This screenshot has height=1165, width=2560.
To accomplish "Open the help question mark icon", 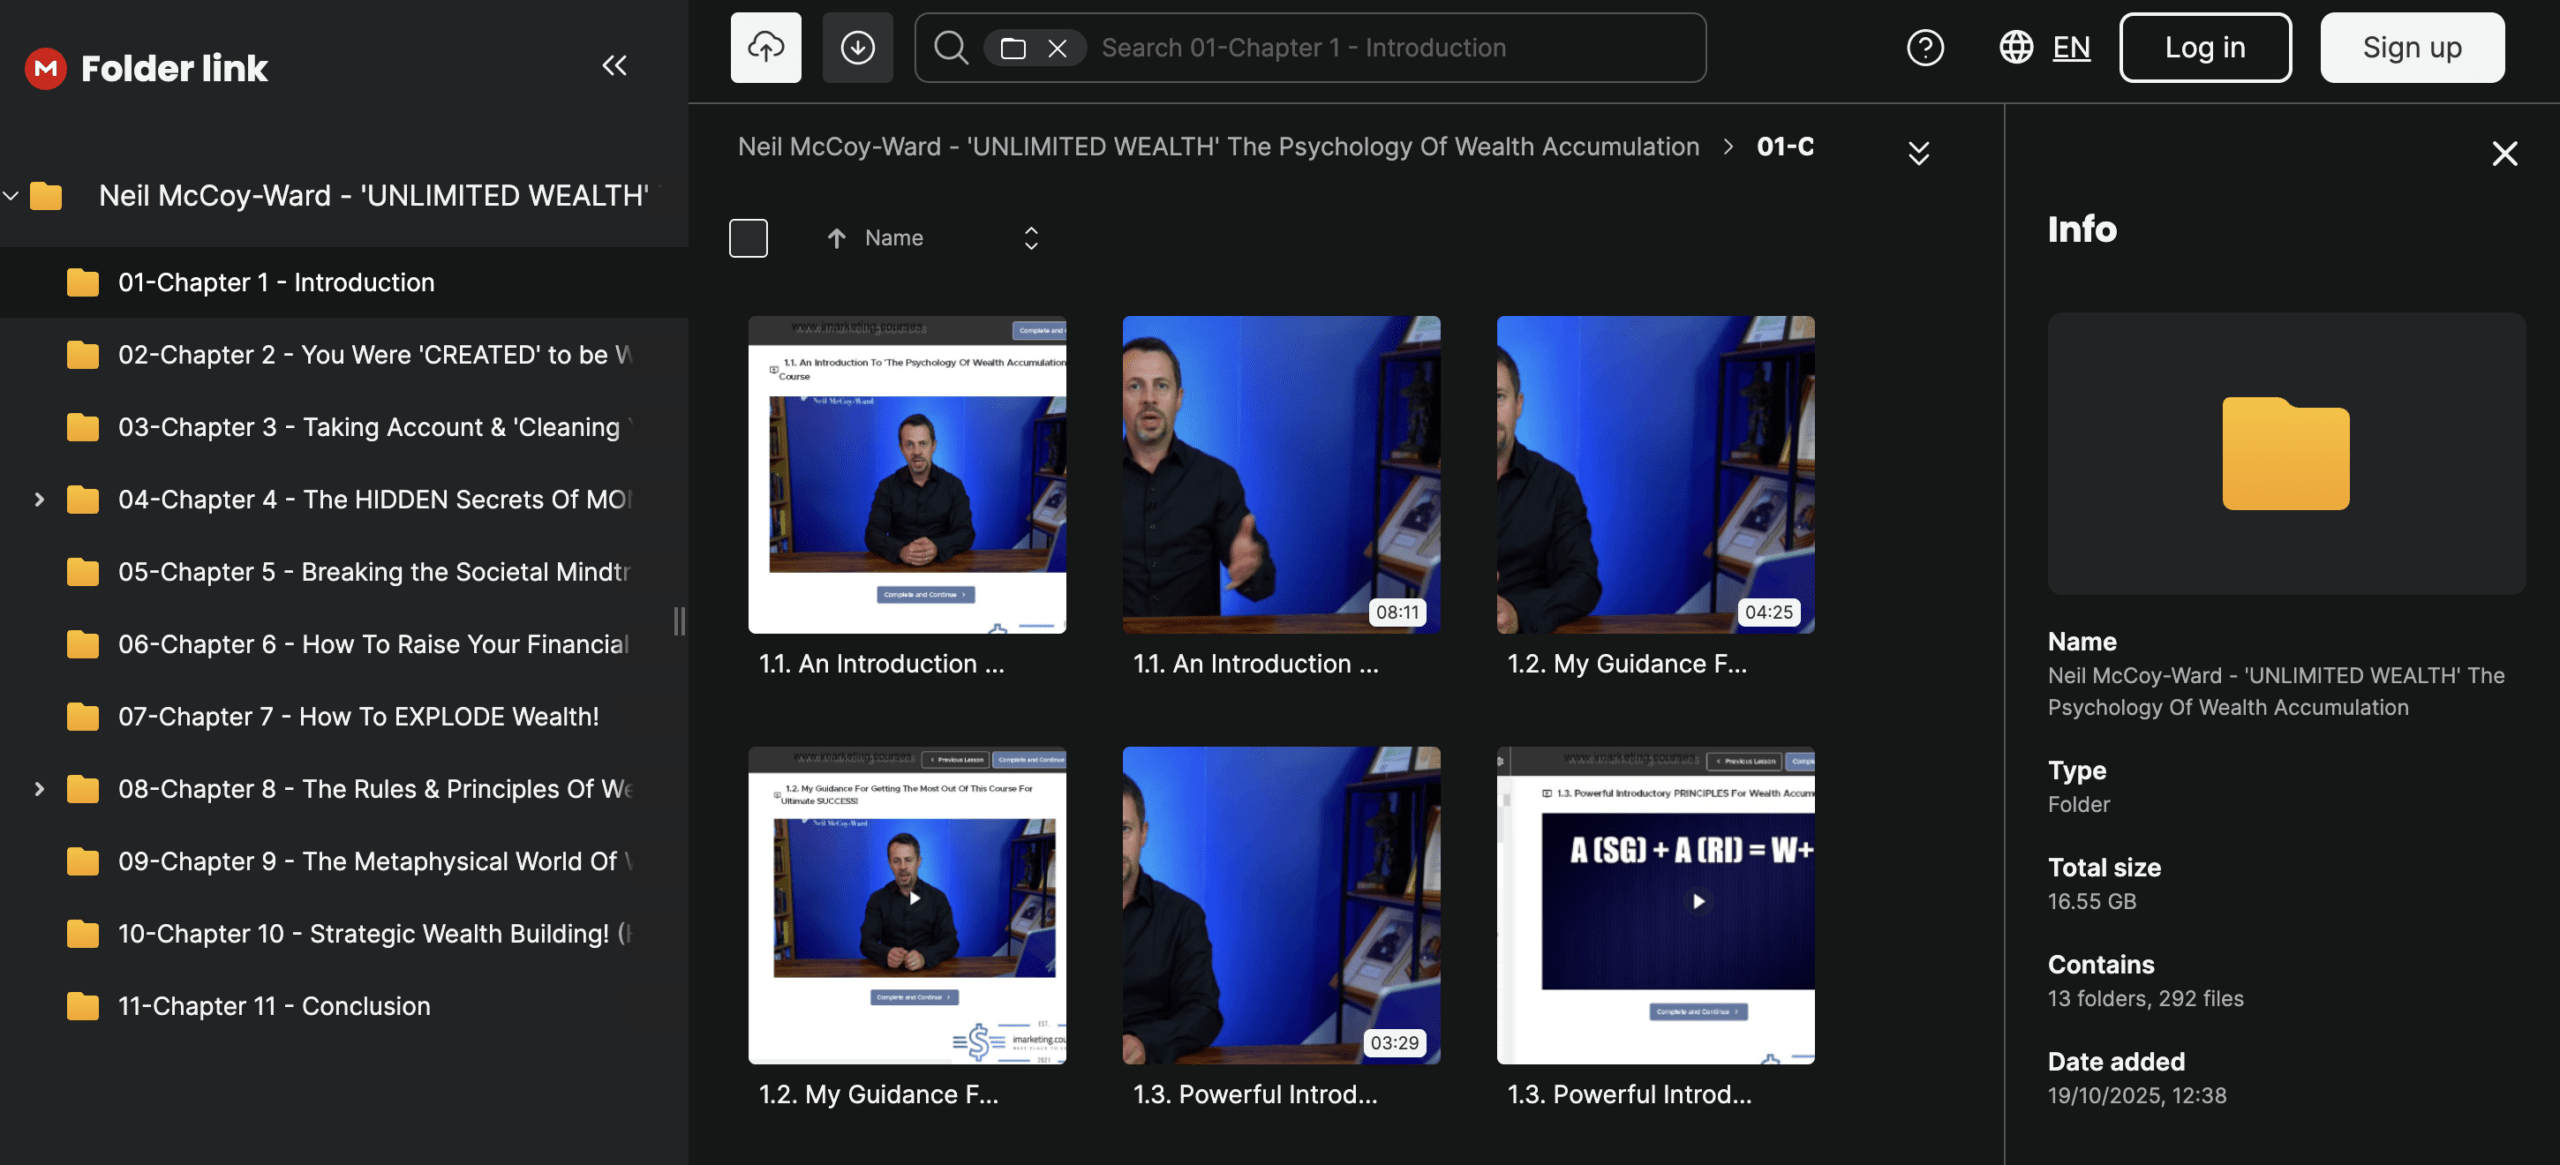I will pos(1925,47).
